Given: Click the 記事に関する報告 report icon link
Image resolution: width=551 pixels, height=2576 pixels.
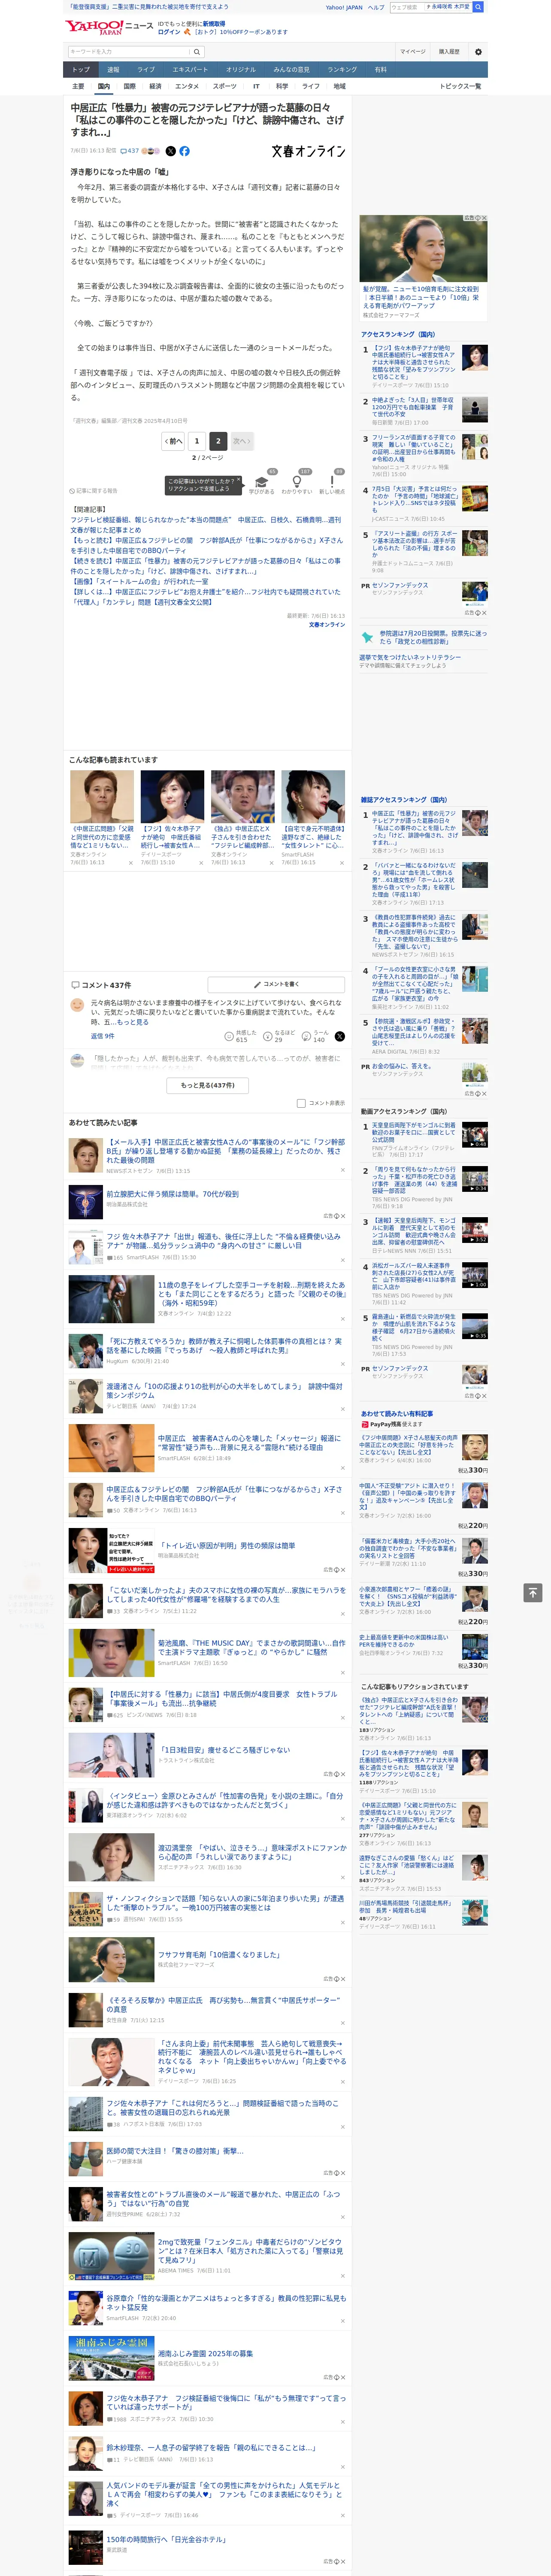Looking at the screenshot, I should [x=93, y=491].
